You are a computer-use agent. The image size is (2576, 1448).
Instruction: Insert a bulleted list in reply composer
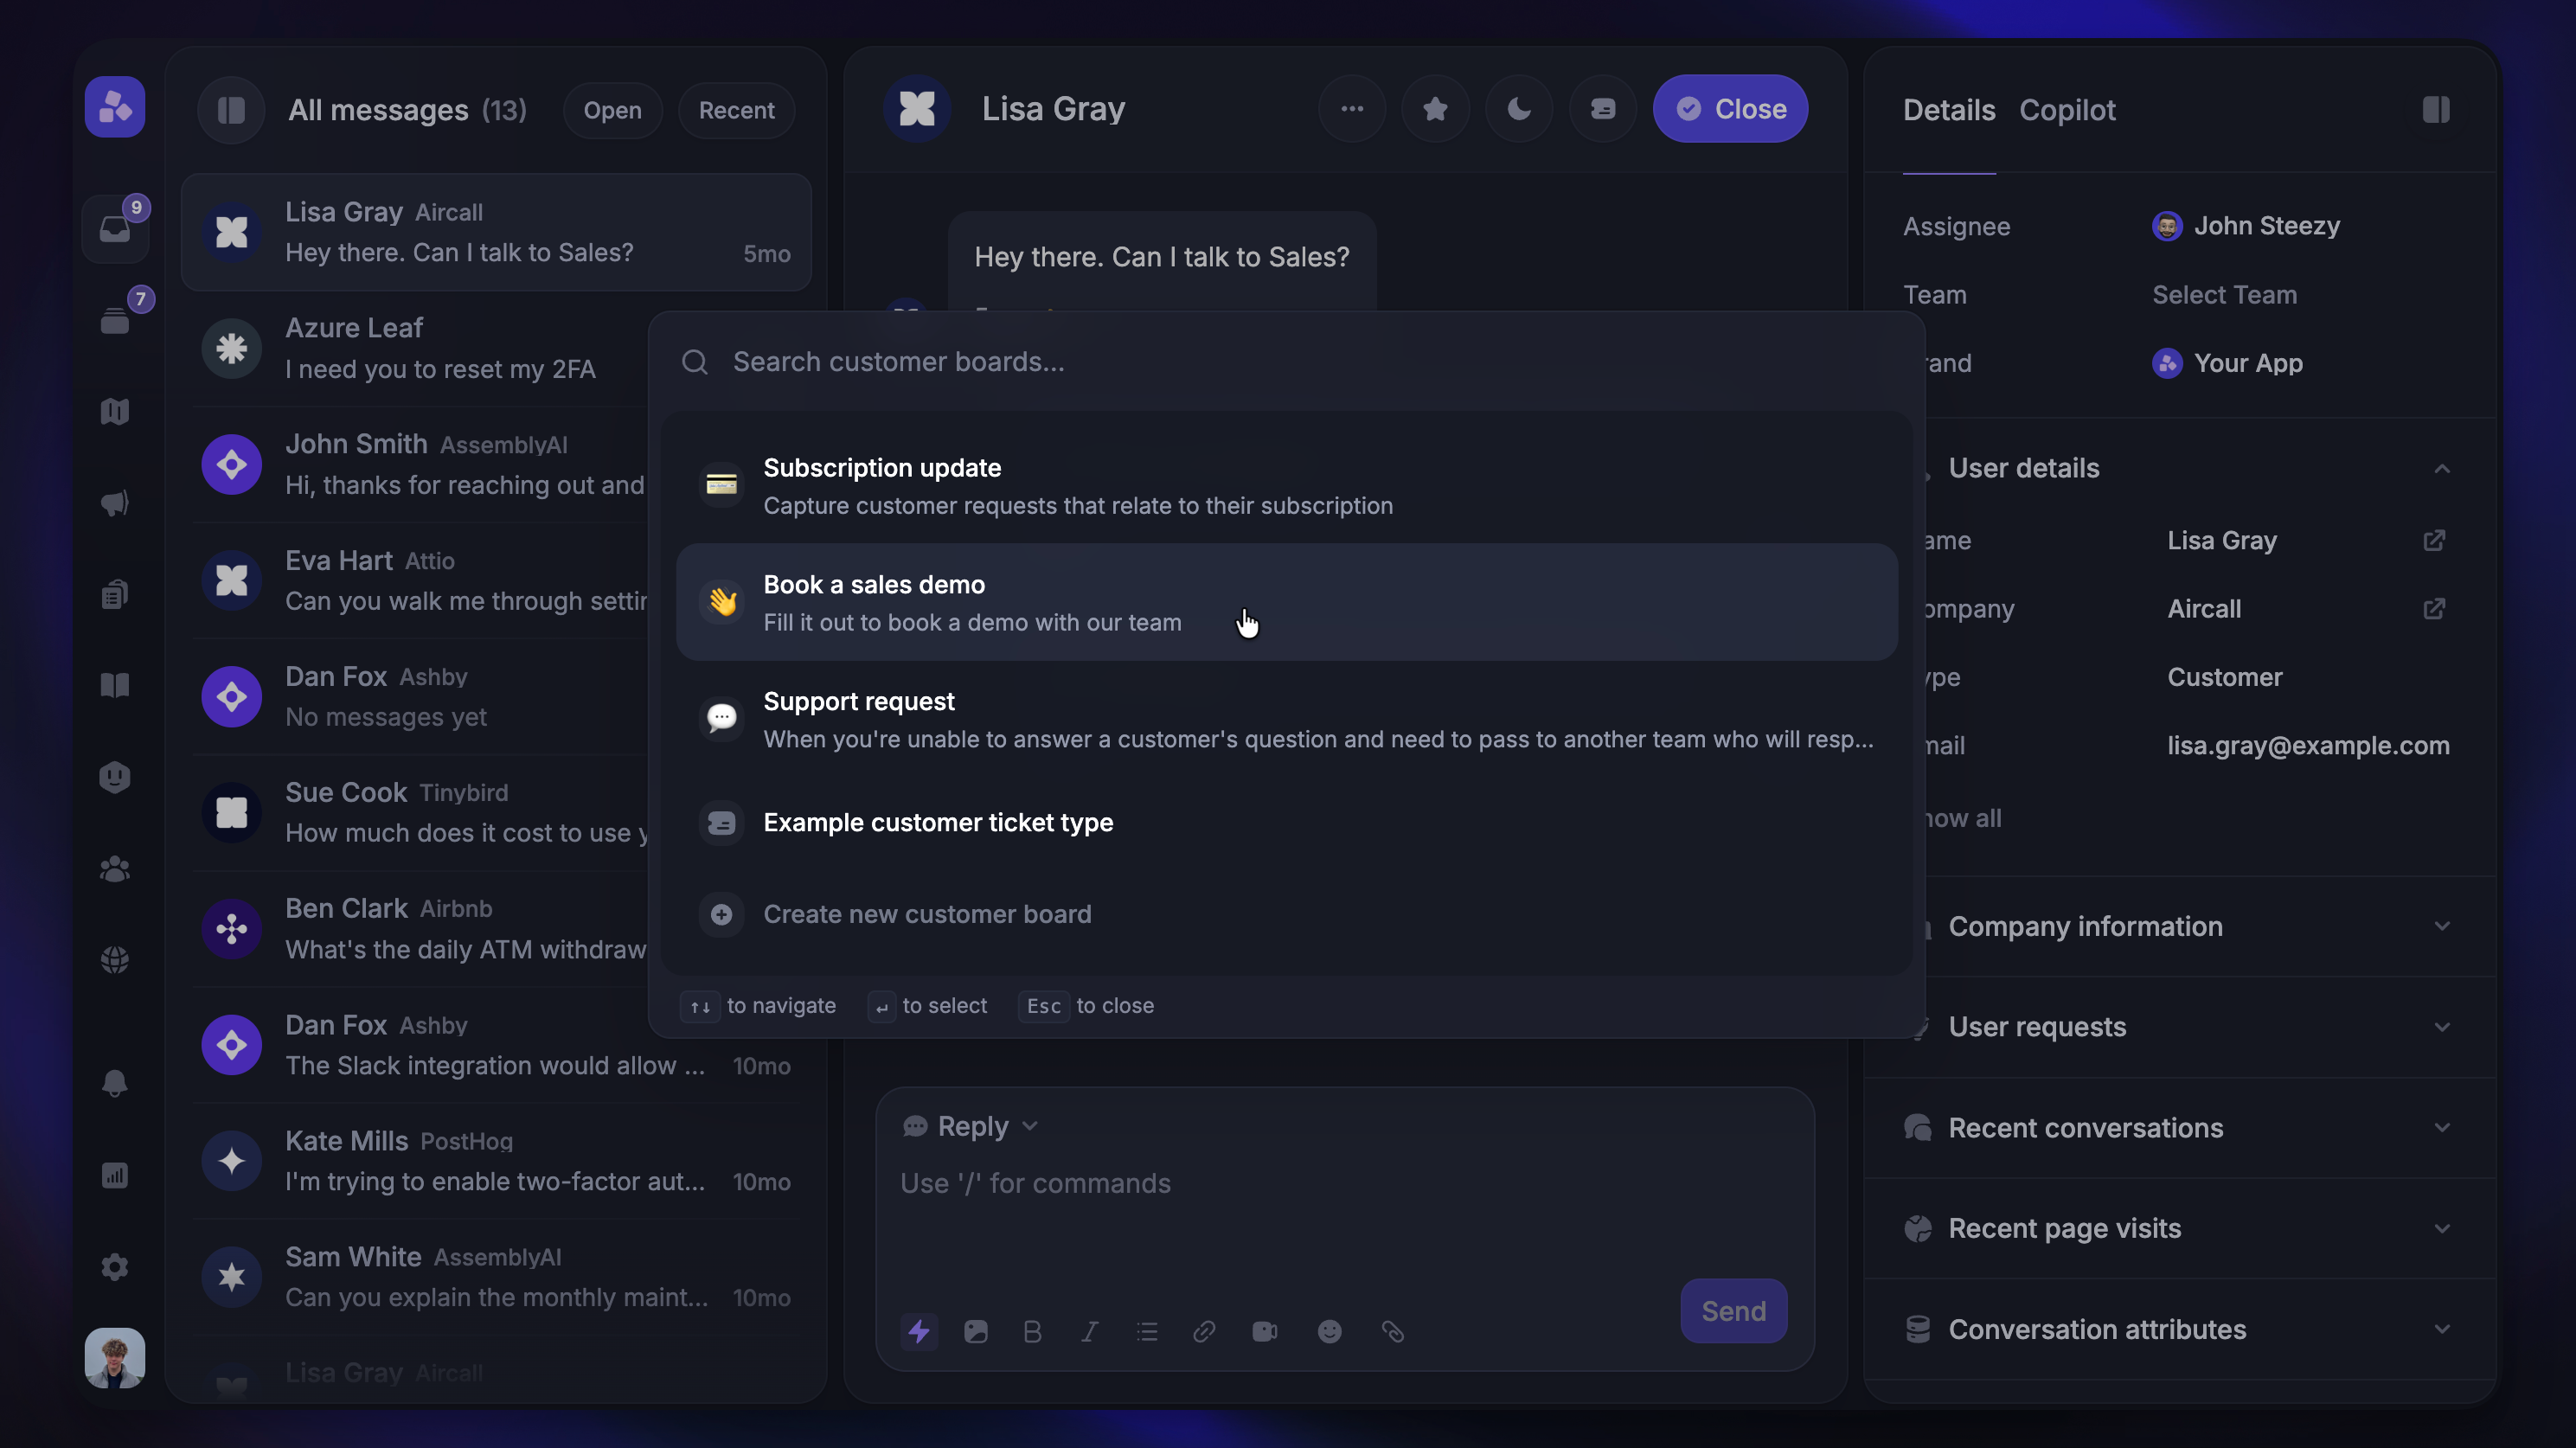tap(1147, 1331)
